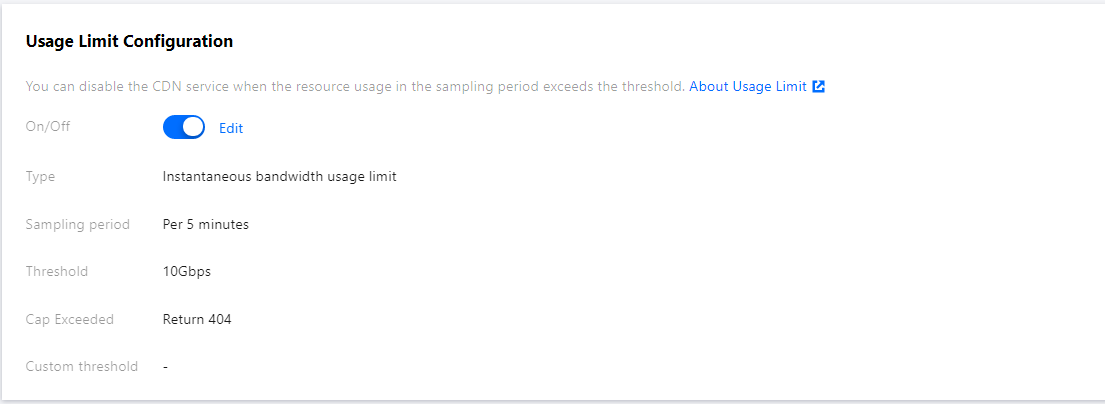Select the Per 5 minutes value
Screen dimensions: 1105x404
pos(205,225)
